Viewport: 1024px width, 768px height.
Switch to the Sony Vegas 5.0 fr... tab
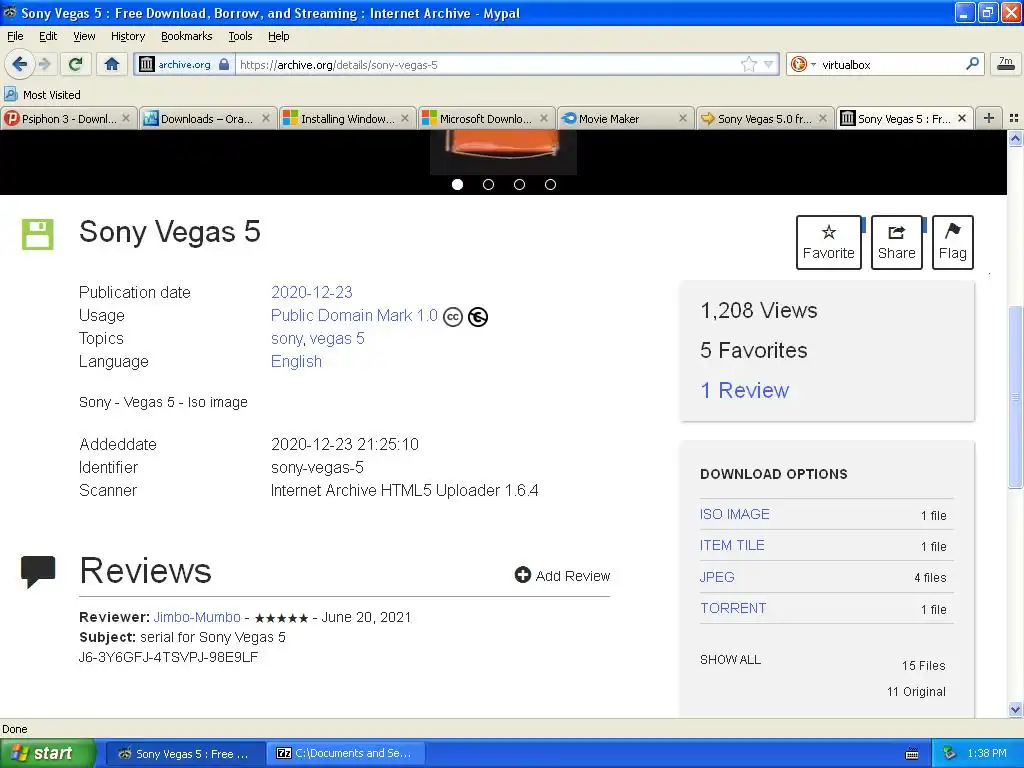pyautogui.click(x=765, y=118)
